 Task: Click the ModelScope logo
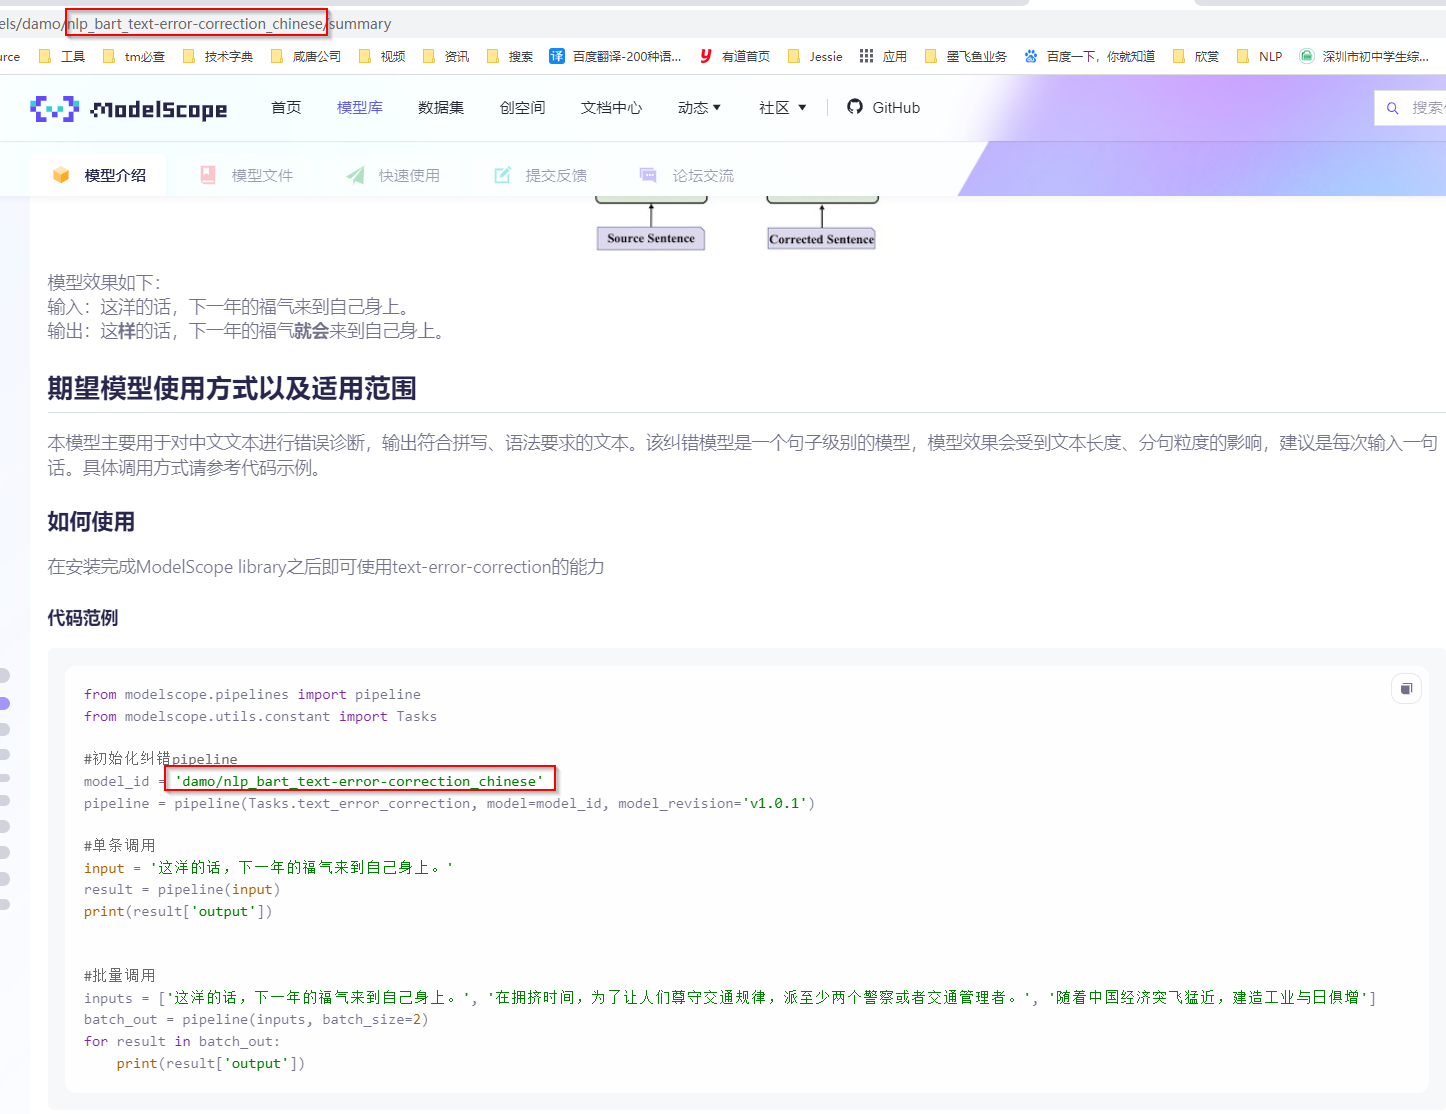click(129, 108)
